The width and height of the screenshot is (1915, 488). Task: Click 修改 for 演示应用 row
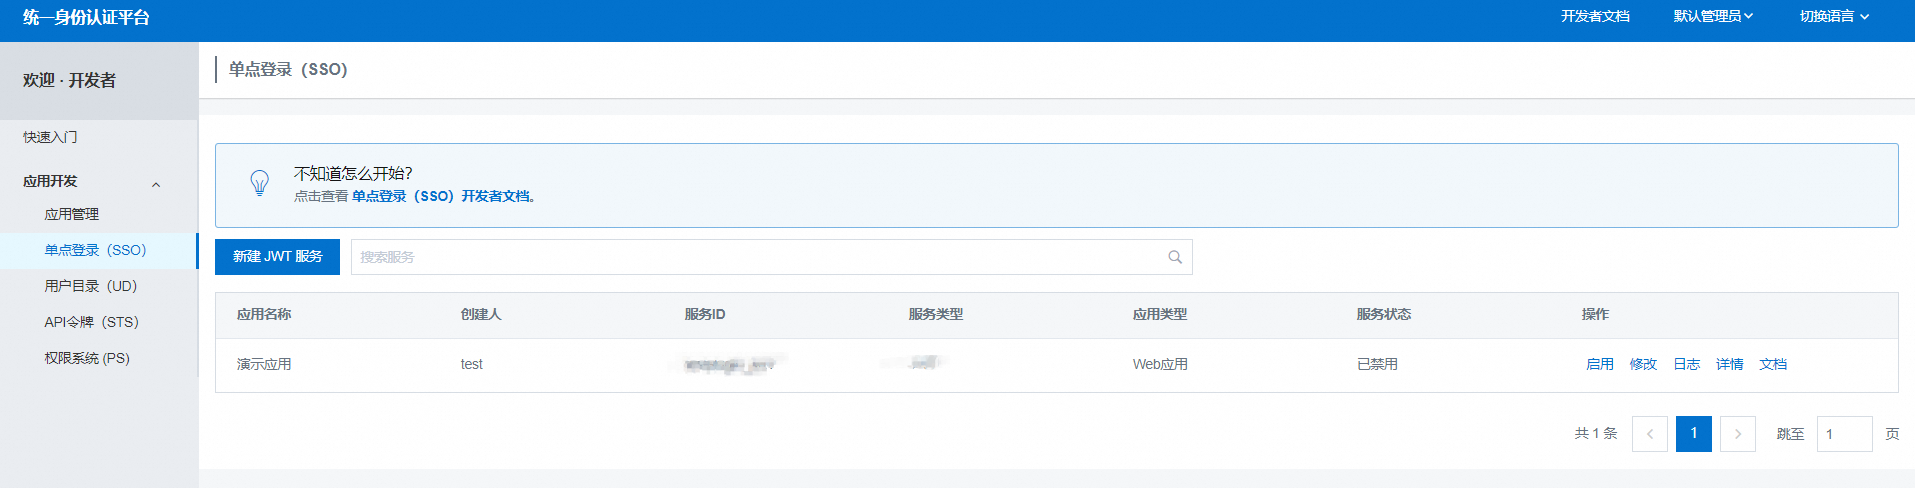(1643, 364)
